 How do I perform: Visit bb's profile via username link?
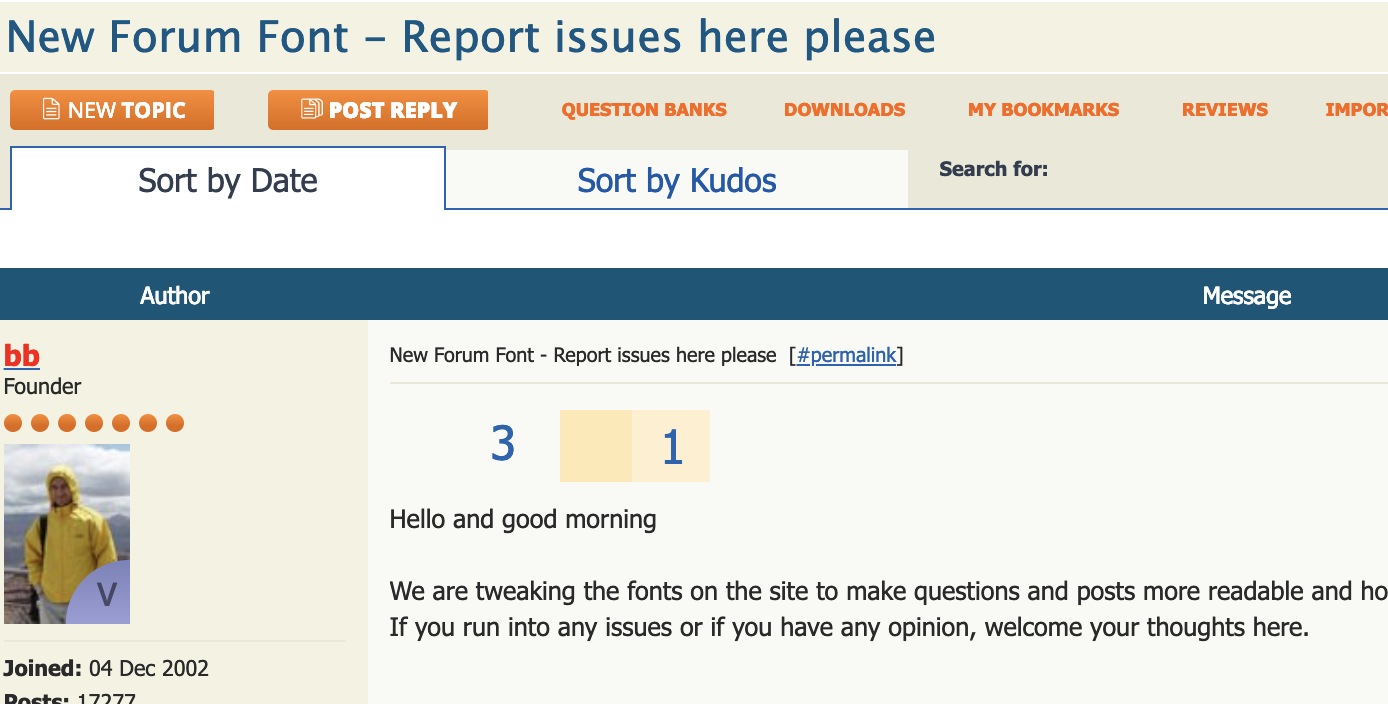coord(21,356)
